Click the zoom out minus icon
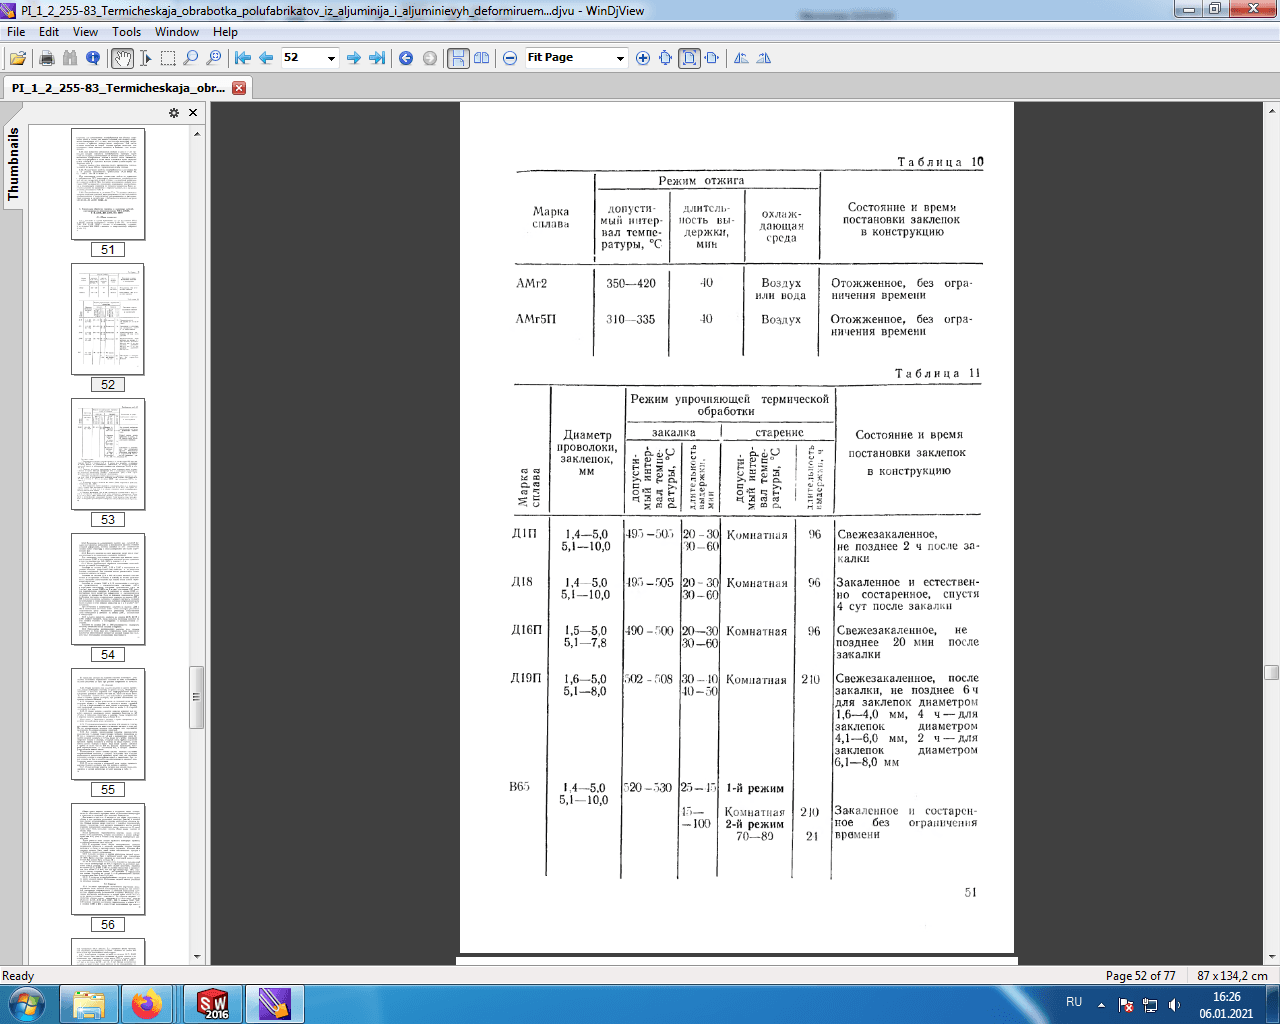Screen dimensions: 1280x1024 pyautogui.click(x=510, y=58)
